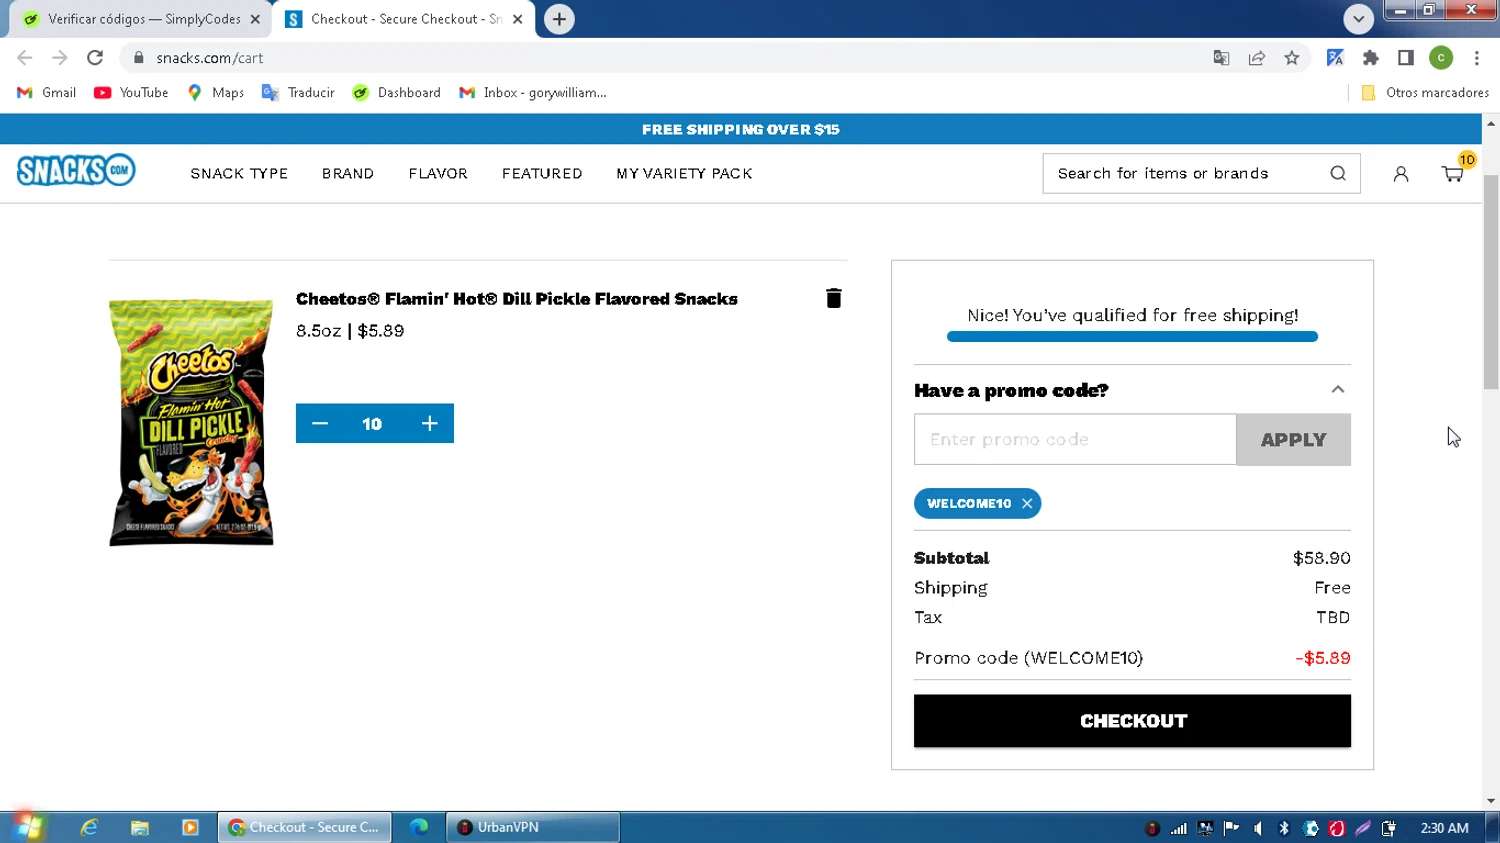1500x843 pixels.
Task: Open the UrbanVPN taskbar item
Action: 533,827
